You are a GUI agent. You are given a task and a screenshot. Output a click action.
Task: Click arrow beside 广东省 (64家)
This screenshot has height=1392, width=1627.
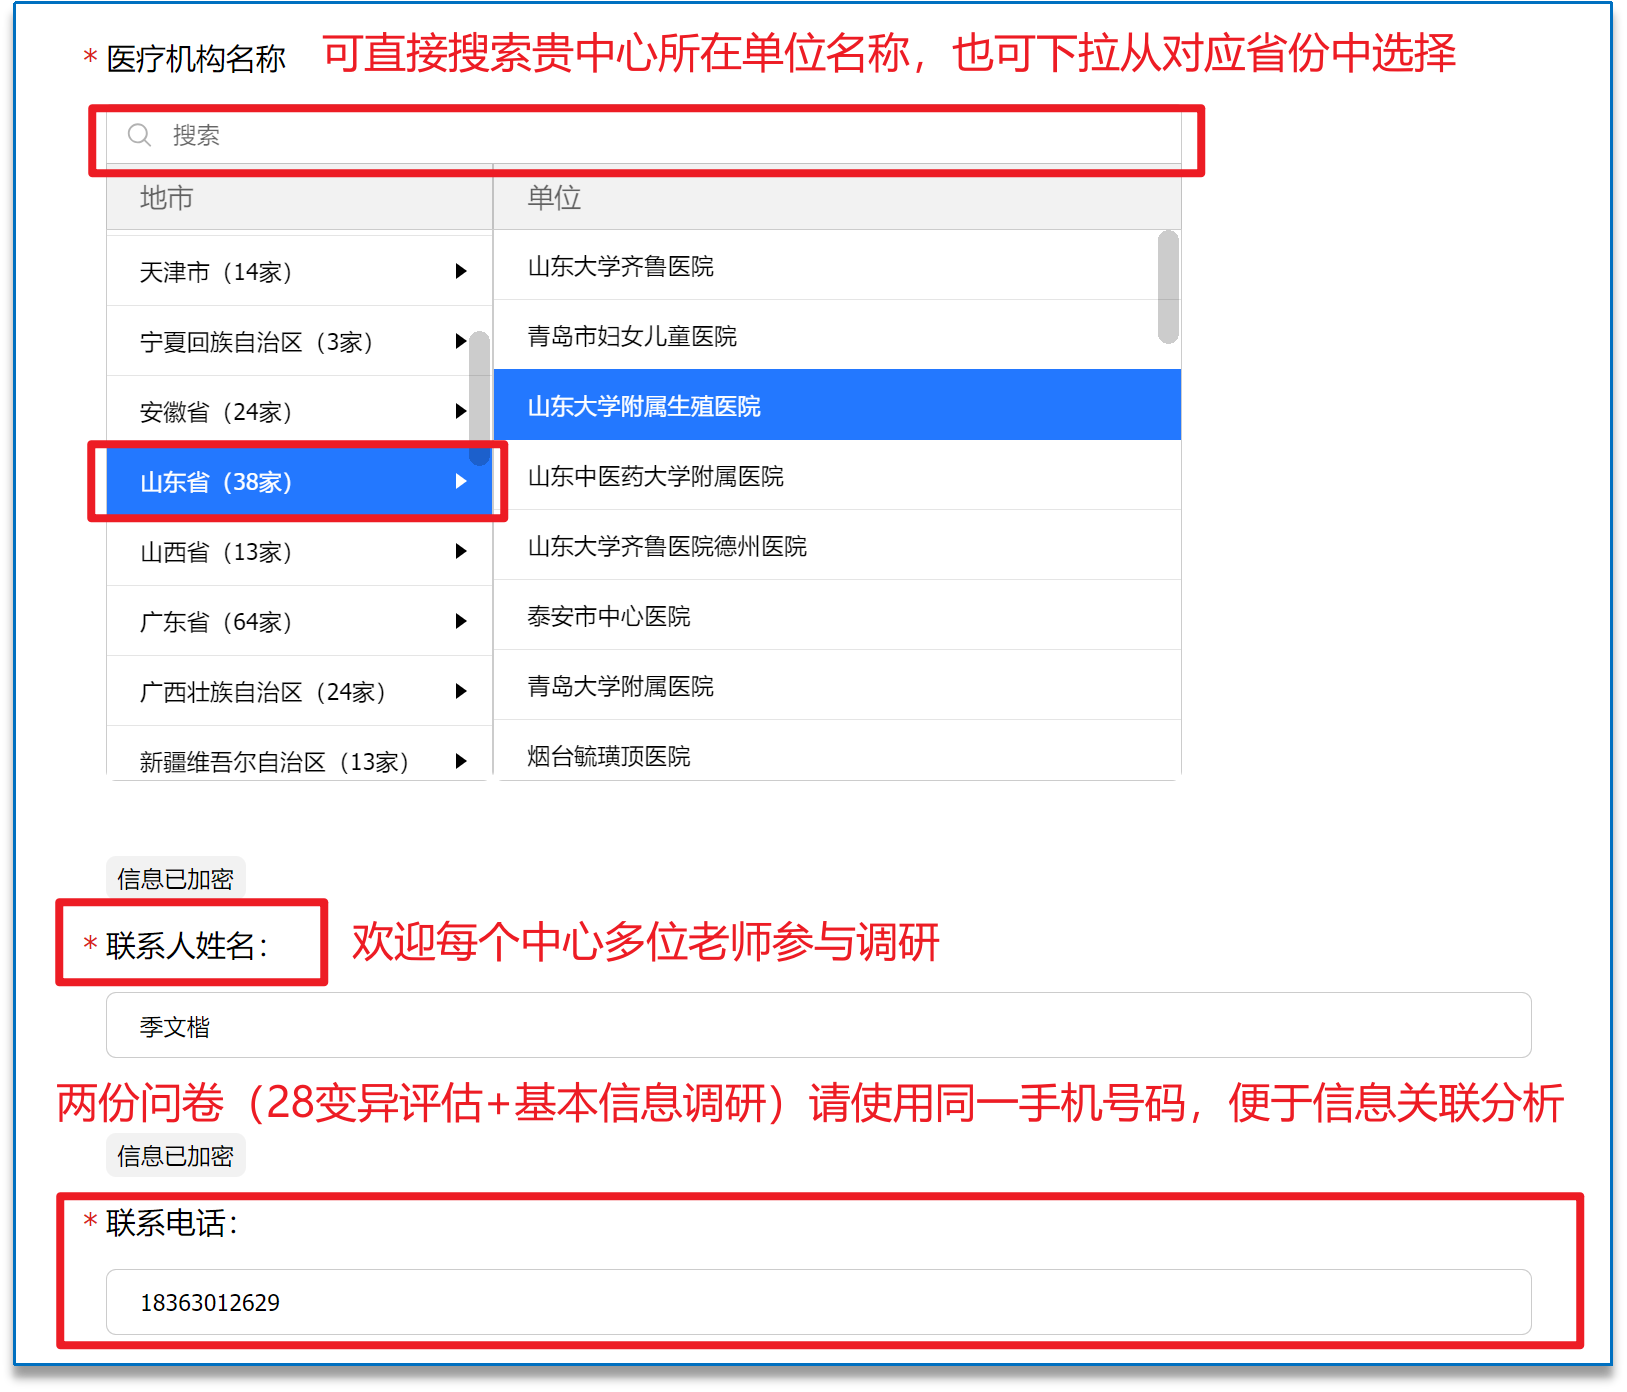point(460,621)
